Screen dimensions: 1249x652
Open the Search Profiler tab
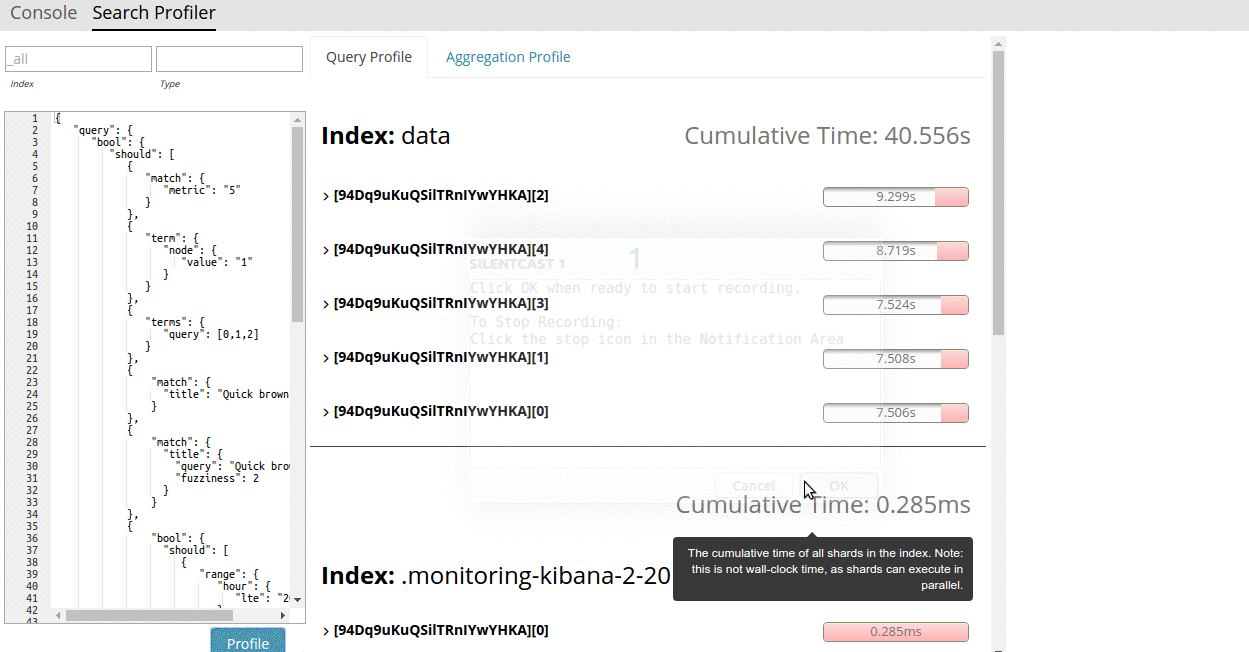pos(154,13)
